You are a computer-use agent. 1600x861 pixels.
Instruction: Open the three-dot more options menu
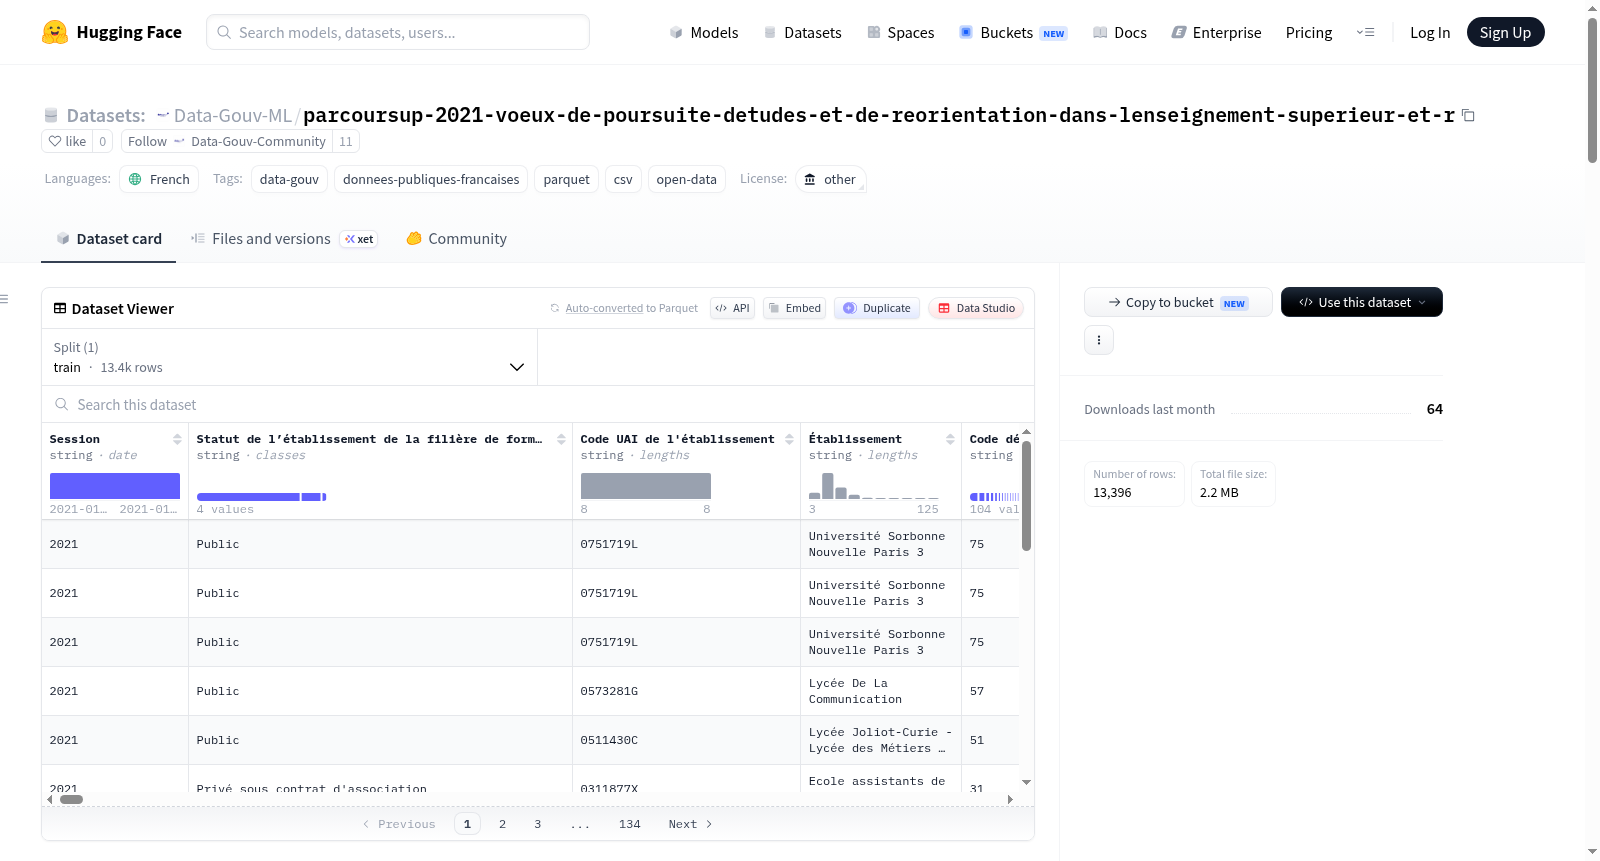pos(1099,340)
